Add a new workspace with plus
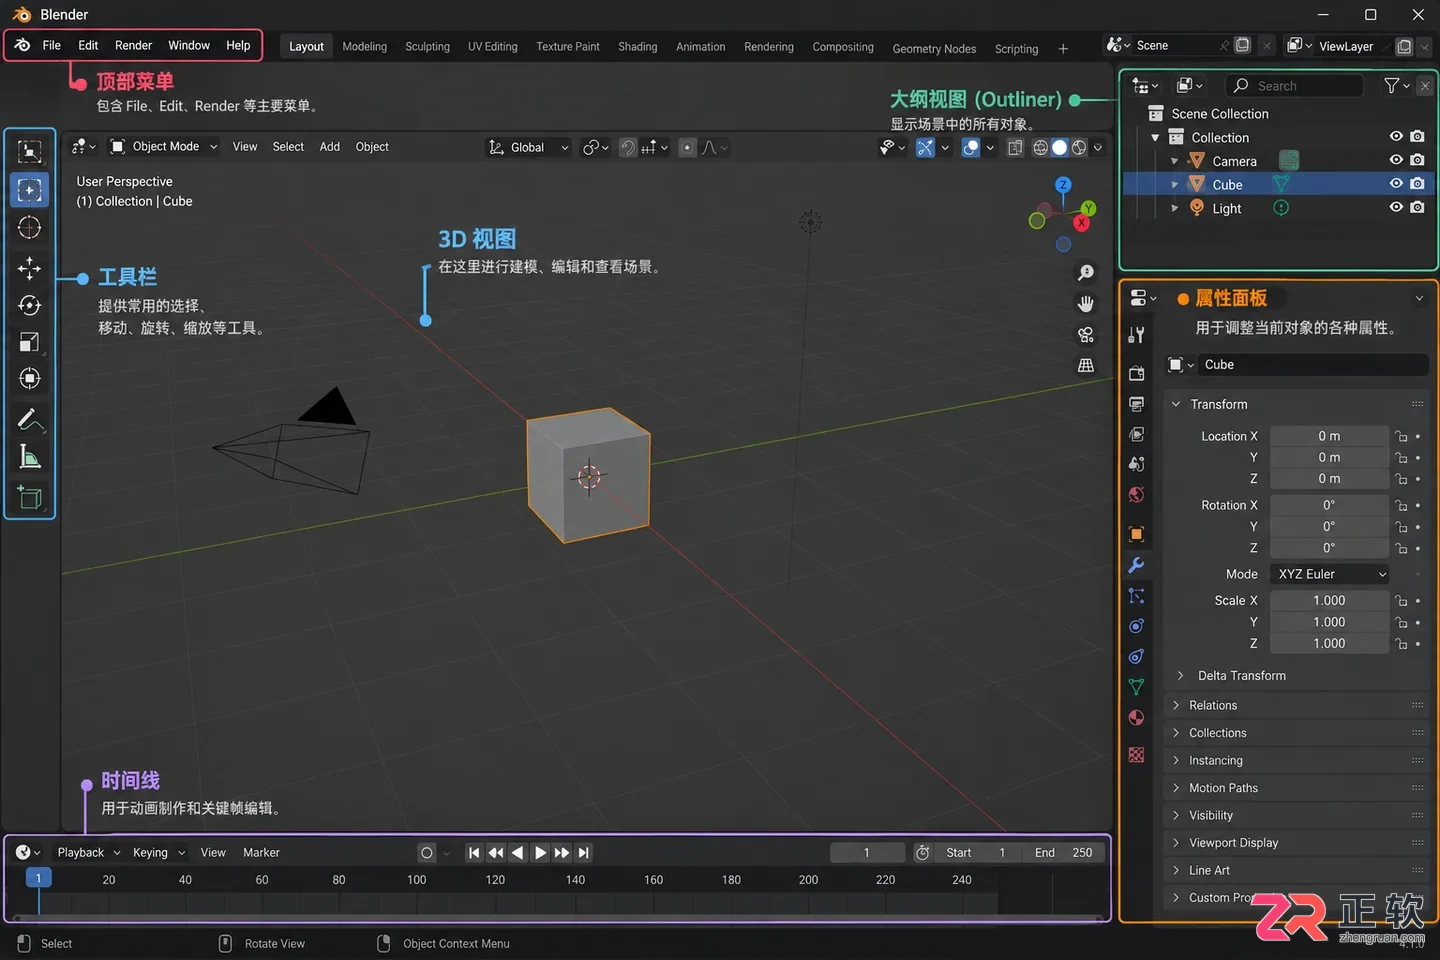The height and width of the screenshot is (960, 1440). point(1063,48)
